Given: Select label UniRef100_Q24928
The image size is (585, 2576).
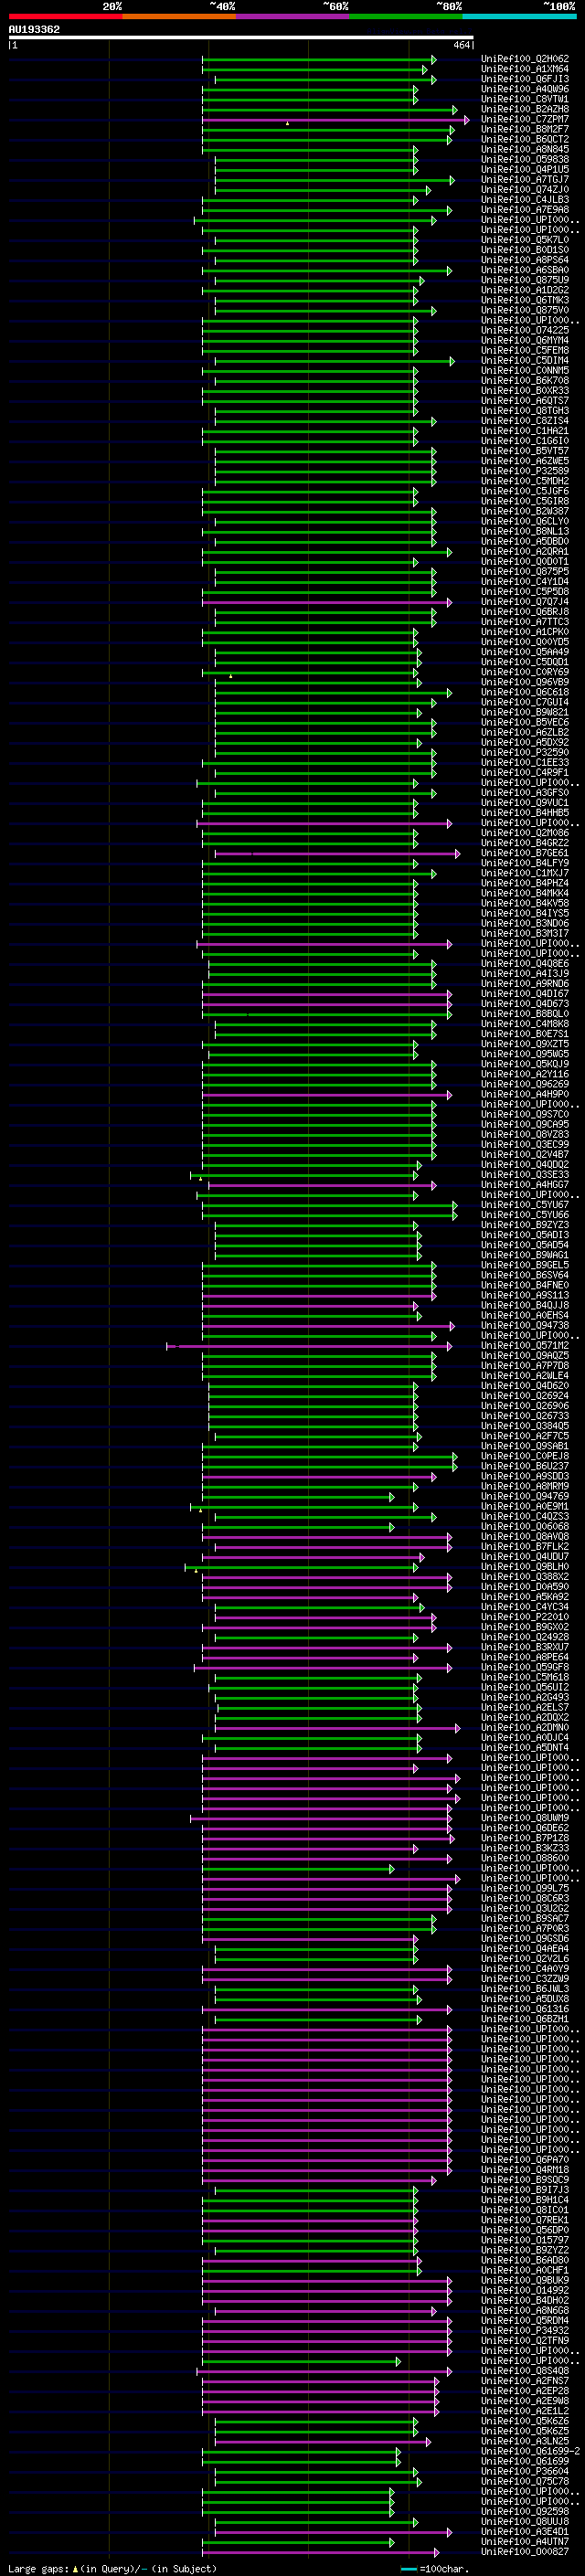Looking at the screenshot, I should (x=524, y=1637).
